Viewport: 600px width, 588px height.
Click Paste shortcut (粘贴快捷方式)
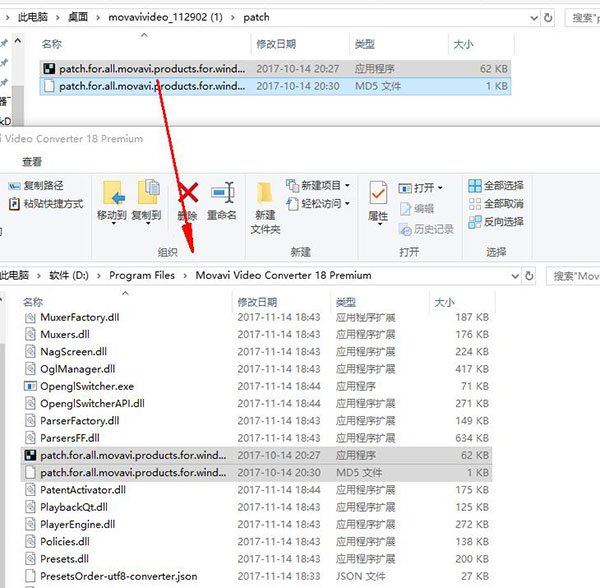coord(46,204)
